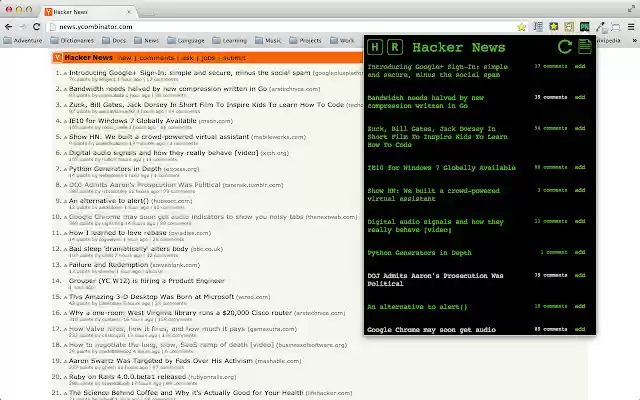This screenshot has height=400, width=640.
Task: Open comments for 'Google Chrome may soon' in popup
Action: (551, 329)
